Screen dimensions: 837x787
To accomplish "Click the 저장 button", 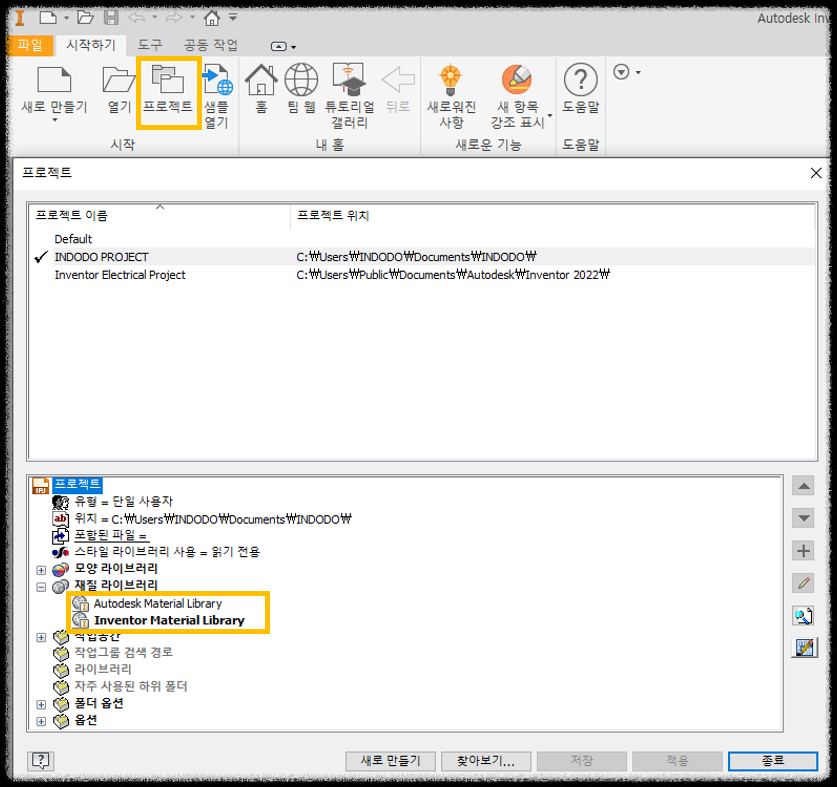I will point(581,761).
